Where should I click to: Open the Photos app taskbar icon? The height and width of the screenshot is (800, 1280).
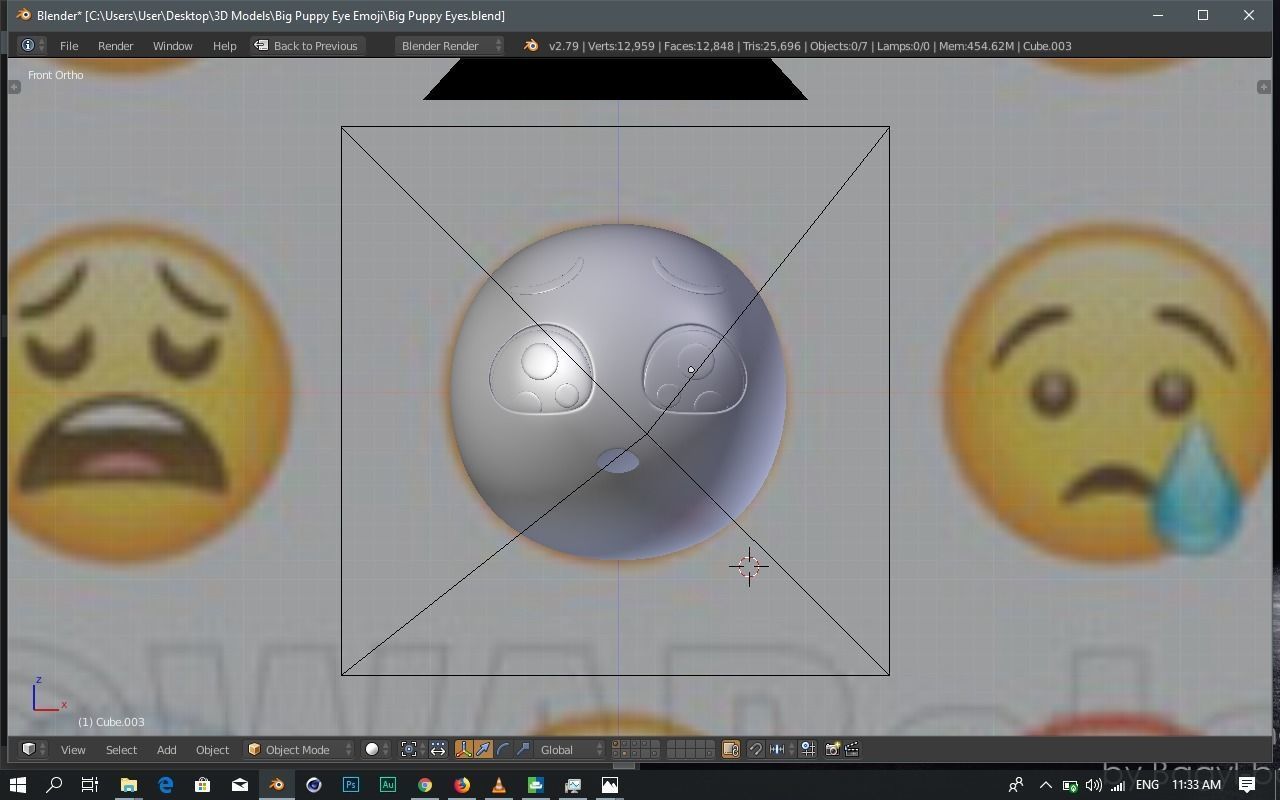[609, 785]
